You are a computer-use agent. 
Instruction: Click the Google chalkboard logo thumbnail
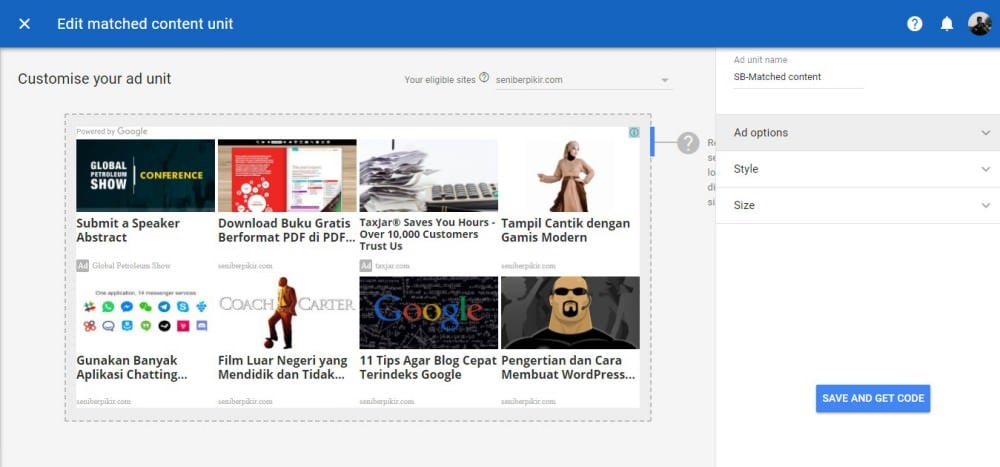click(x=429, y=313)
